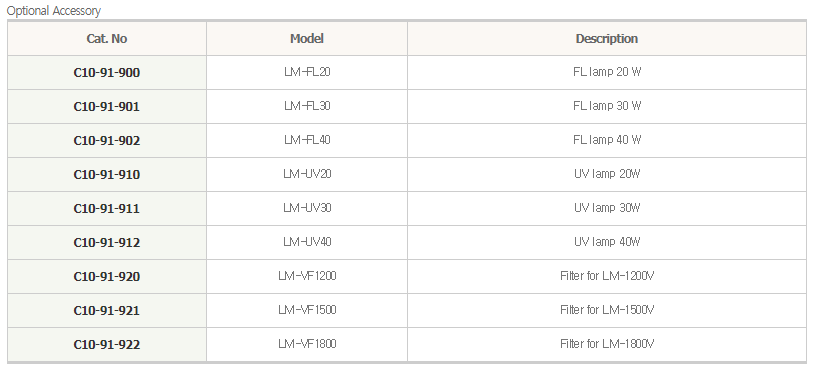
Task: Select catalog number C10-91-900
Action: pyautogui.click(x=107, y=73)
